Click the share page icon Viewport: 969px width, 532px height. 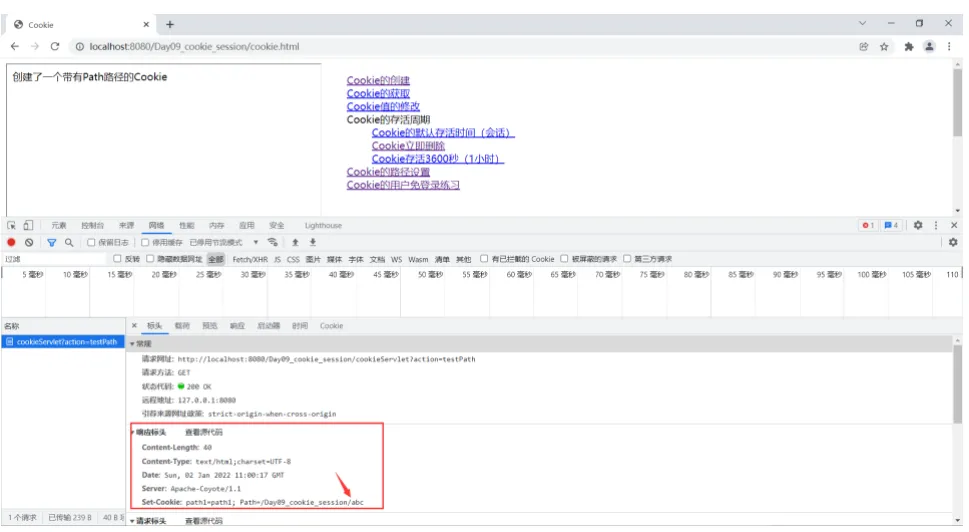click(863, 46)
